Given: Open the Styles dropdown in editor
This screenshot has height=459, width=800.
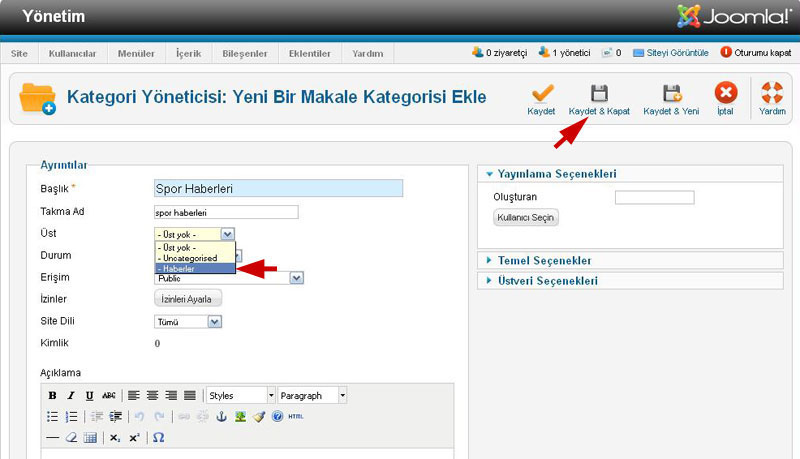Looking at the screenshot, I should point(241,395).
